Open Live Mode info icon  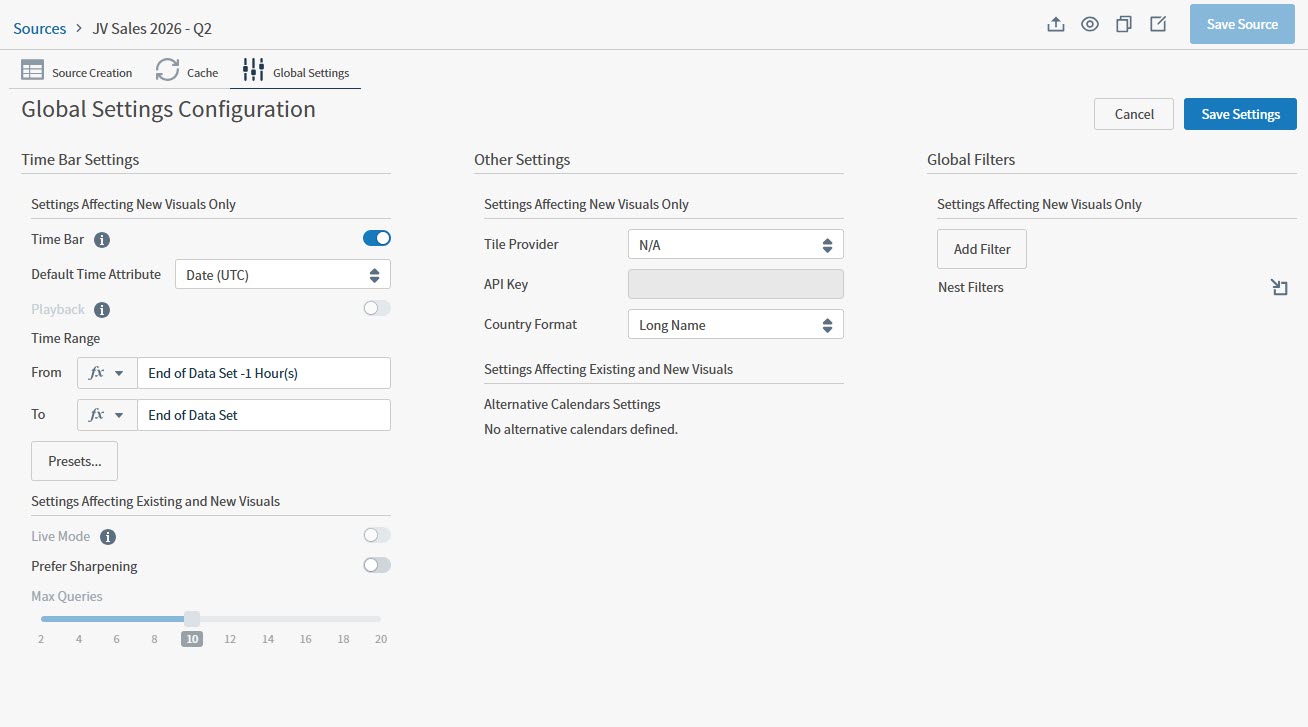tap(108, 537)
